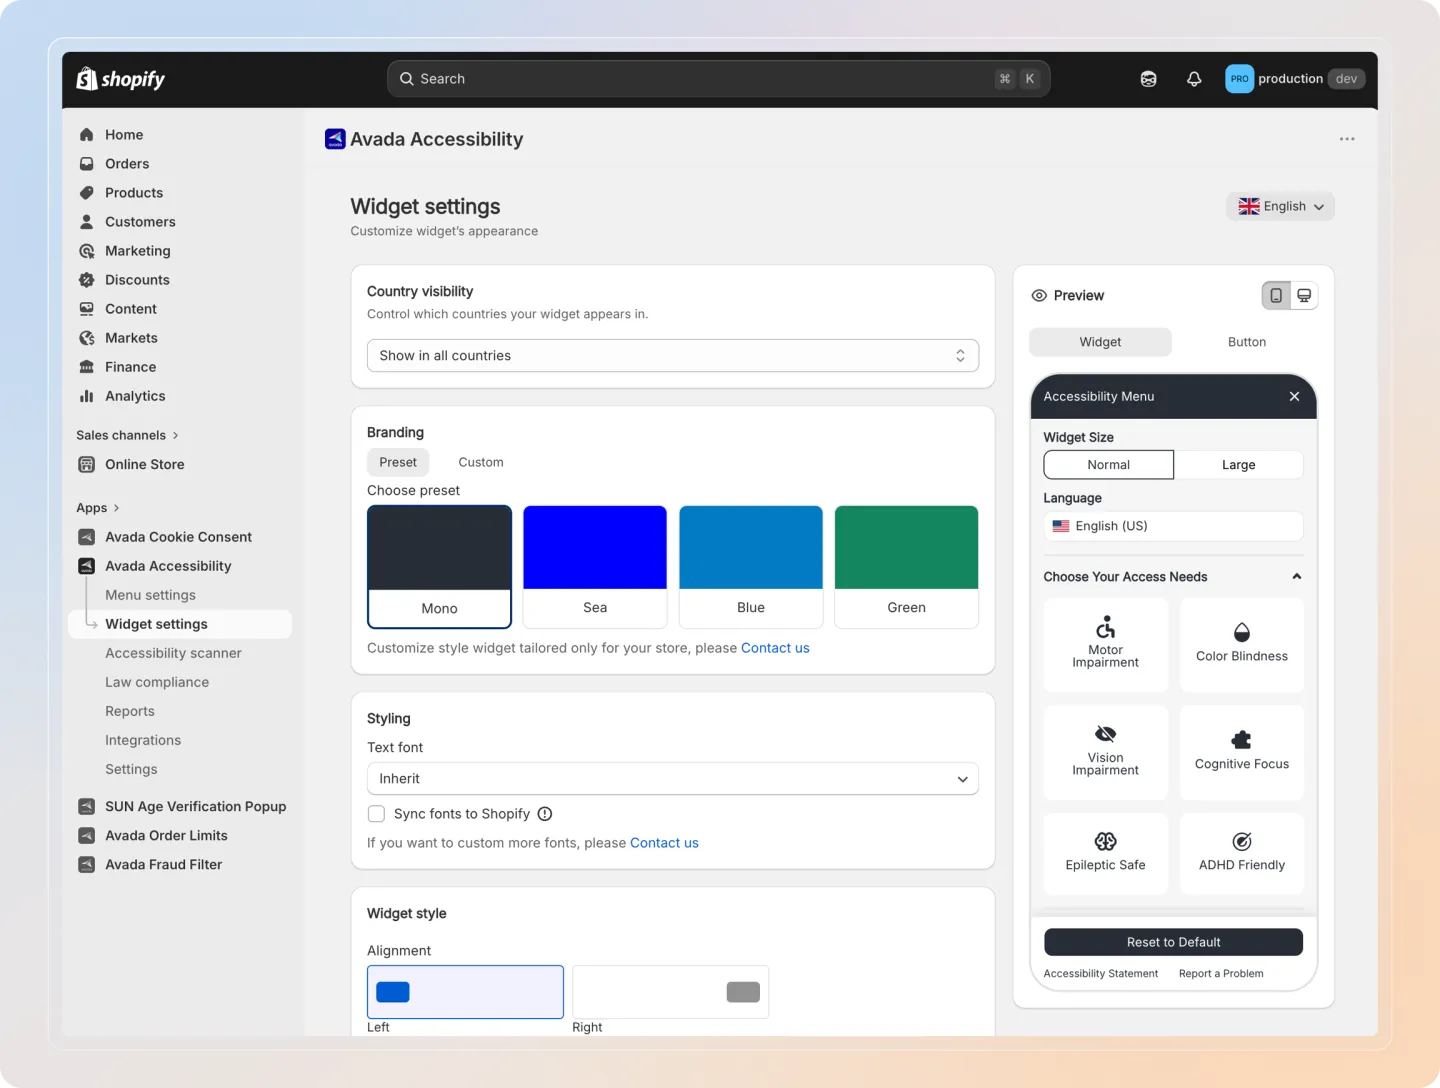The image size is (1440, 1088).
Task: Set widget size to Large
Action: [x=1238, y=465]
